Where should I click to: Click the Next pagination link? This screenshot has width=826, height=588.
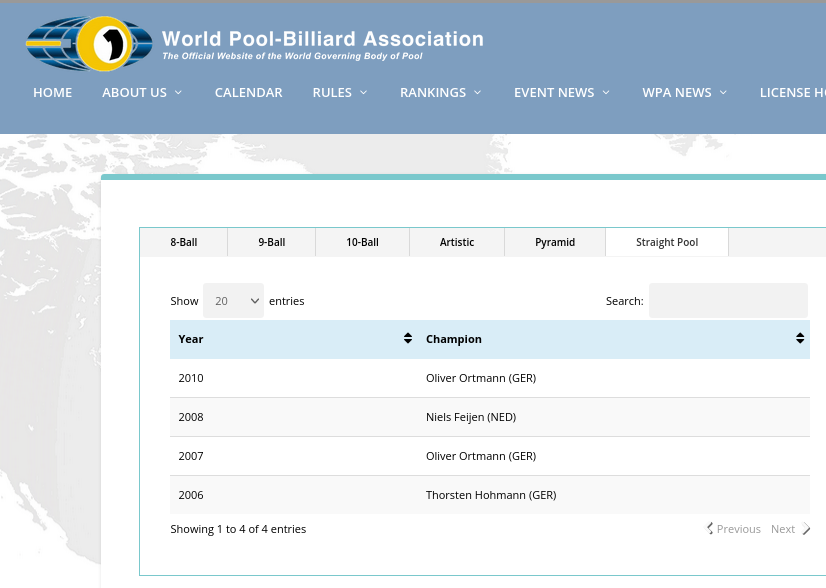(x=789, y=529)
